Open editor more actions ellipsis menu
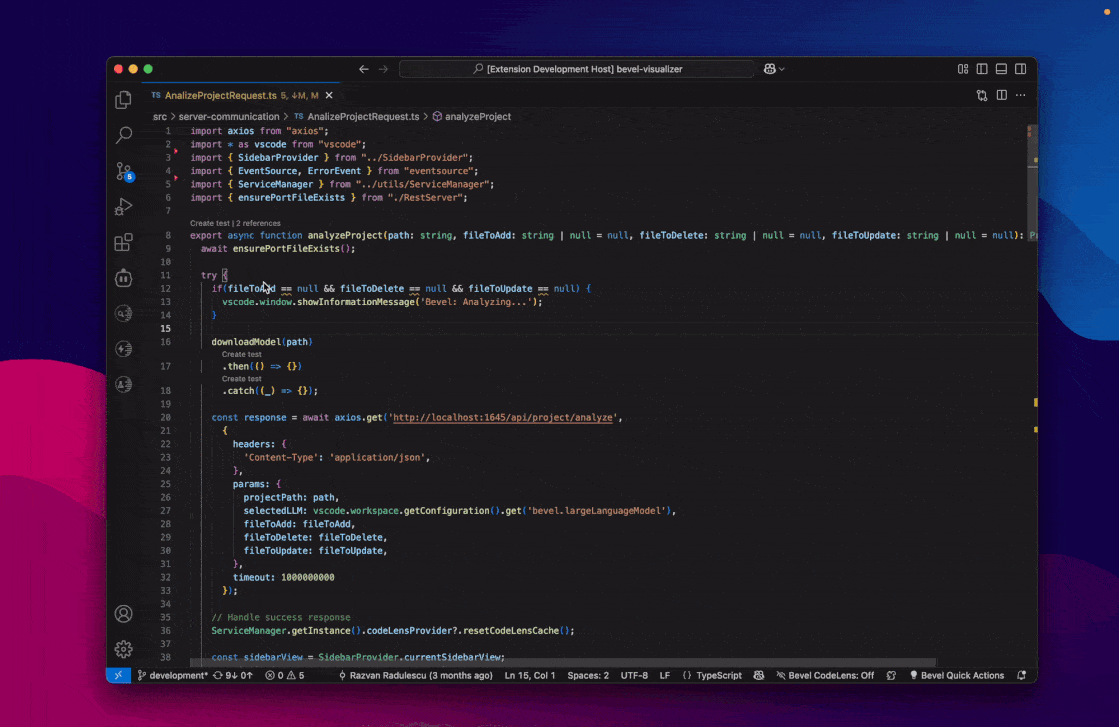This screenshot has width=1119, height=727. click(1020, 95)
